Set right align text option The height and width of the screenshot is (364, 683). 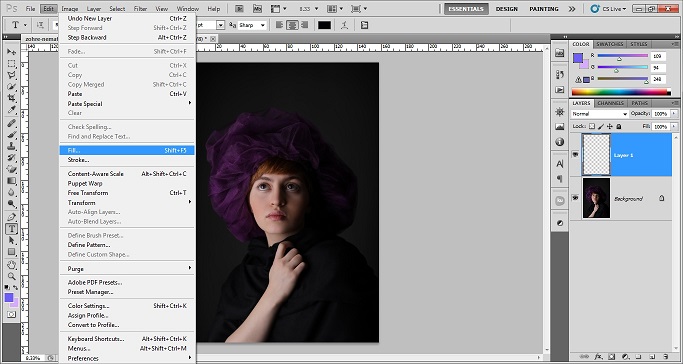pos(304,25)
